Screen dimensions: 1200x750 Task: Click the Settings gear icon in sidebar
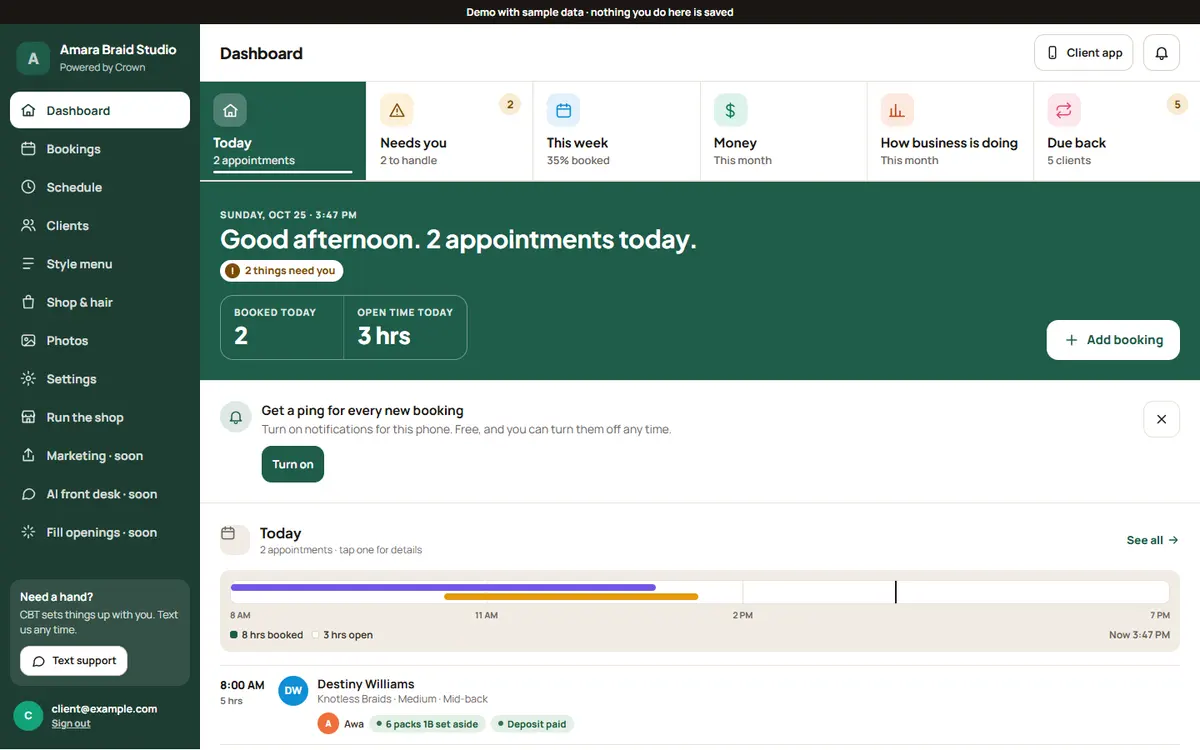click(28, 379)
